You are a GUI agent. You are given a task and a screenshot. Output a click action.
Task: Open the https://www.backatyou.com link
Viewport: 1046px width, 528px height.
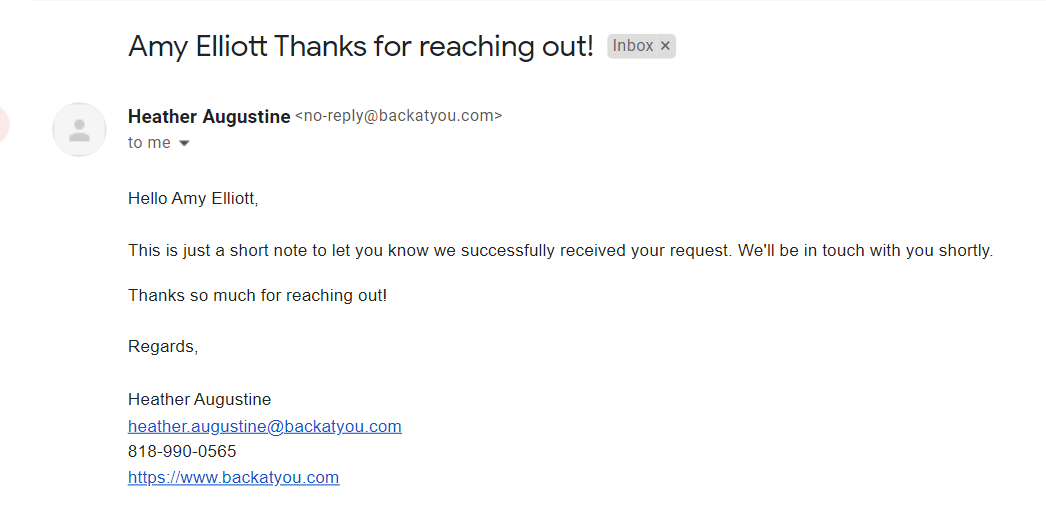tap(233, 477)
